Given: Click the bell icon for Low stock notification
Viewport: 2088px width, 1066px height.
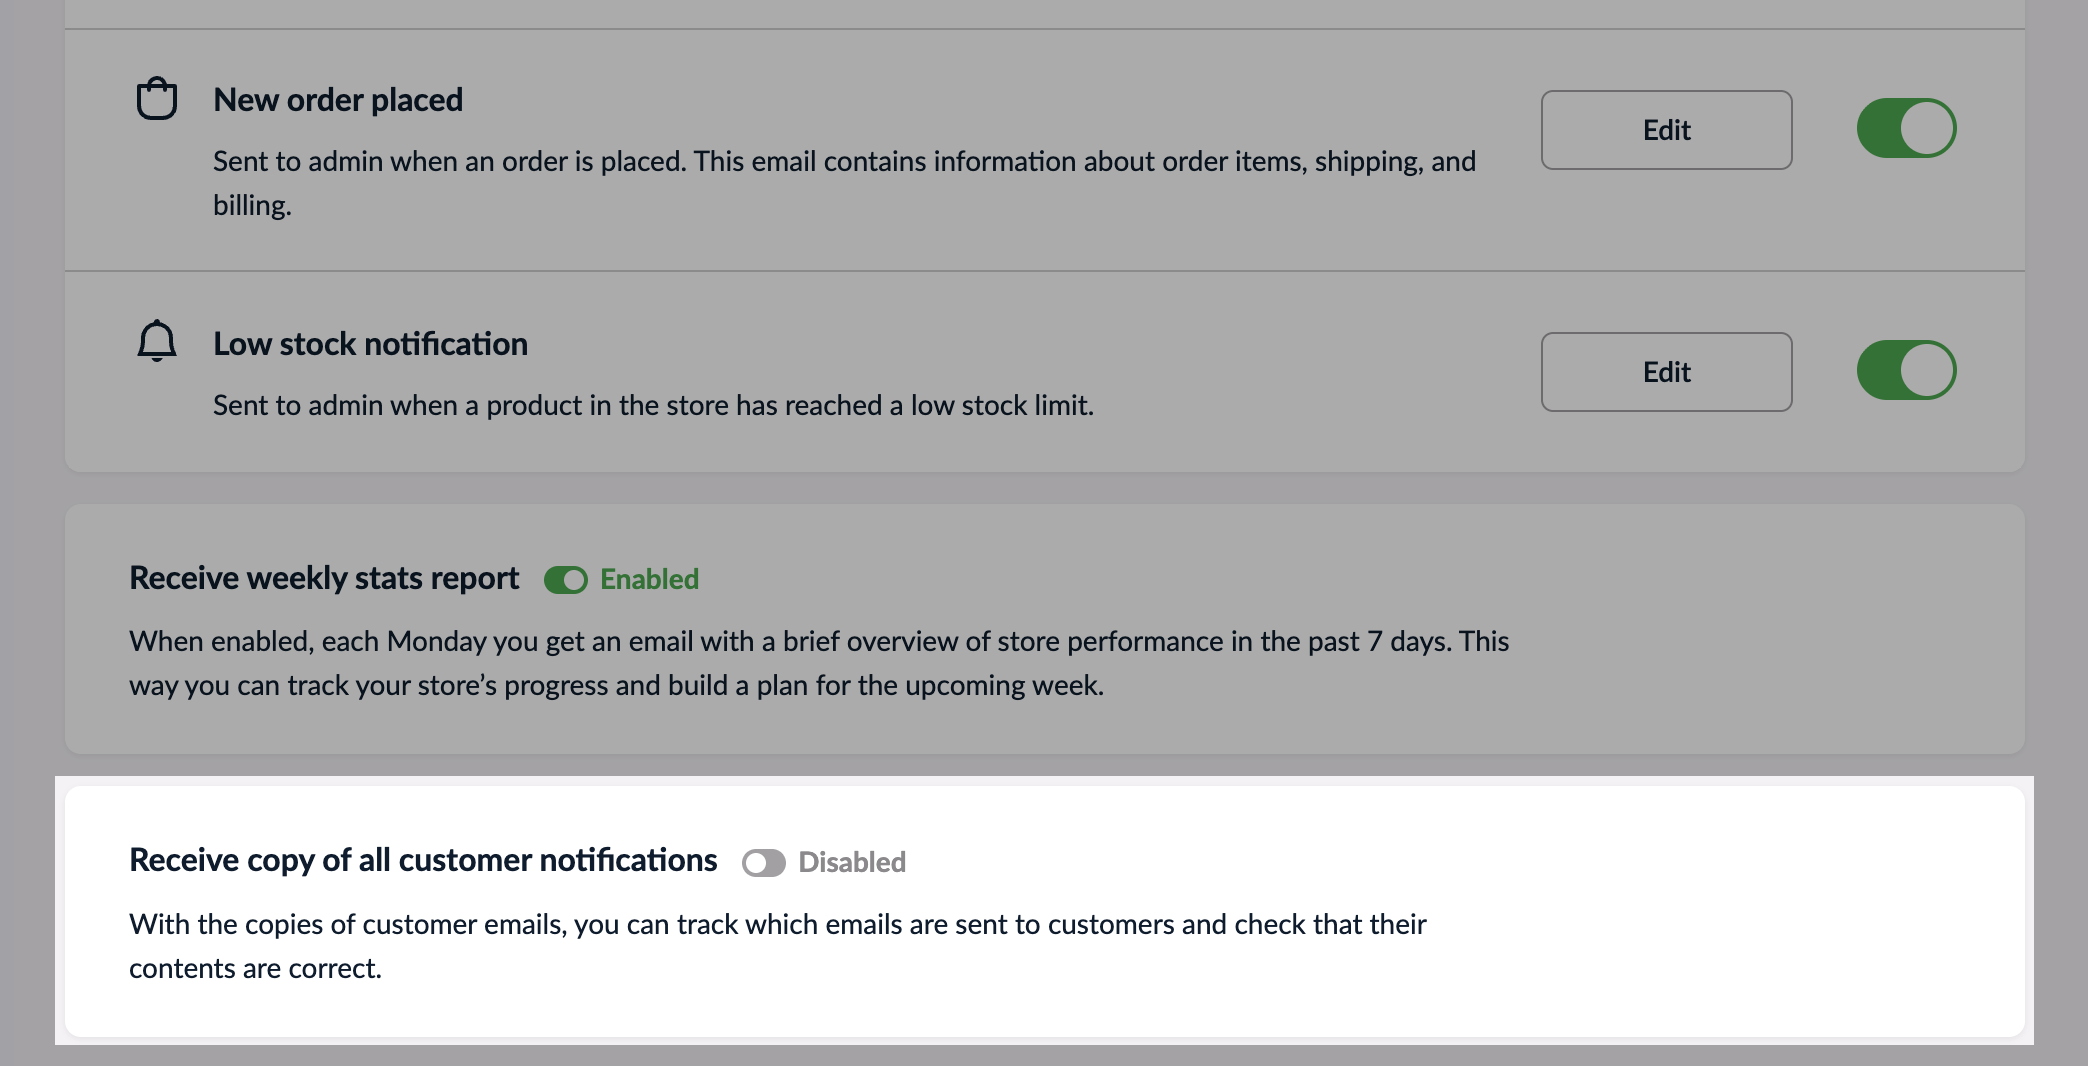Looking at the screenshot, I should (157, 341).
